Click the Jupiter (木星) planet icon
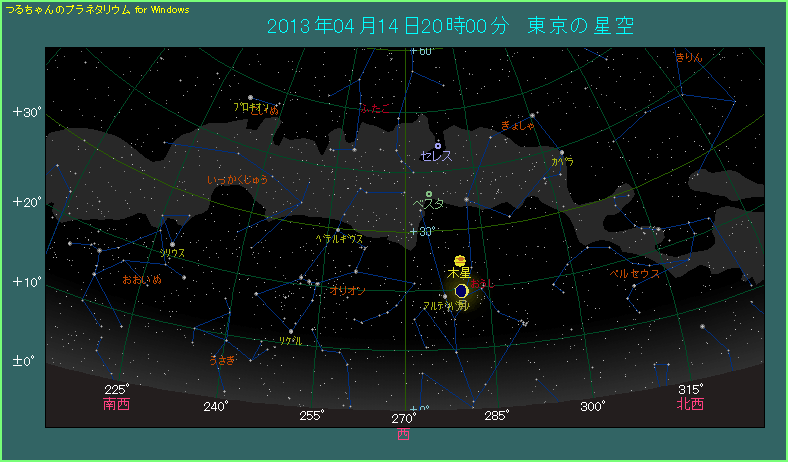The image size is (788, 462). coord(459,261)
